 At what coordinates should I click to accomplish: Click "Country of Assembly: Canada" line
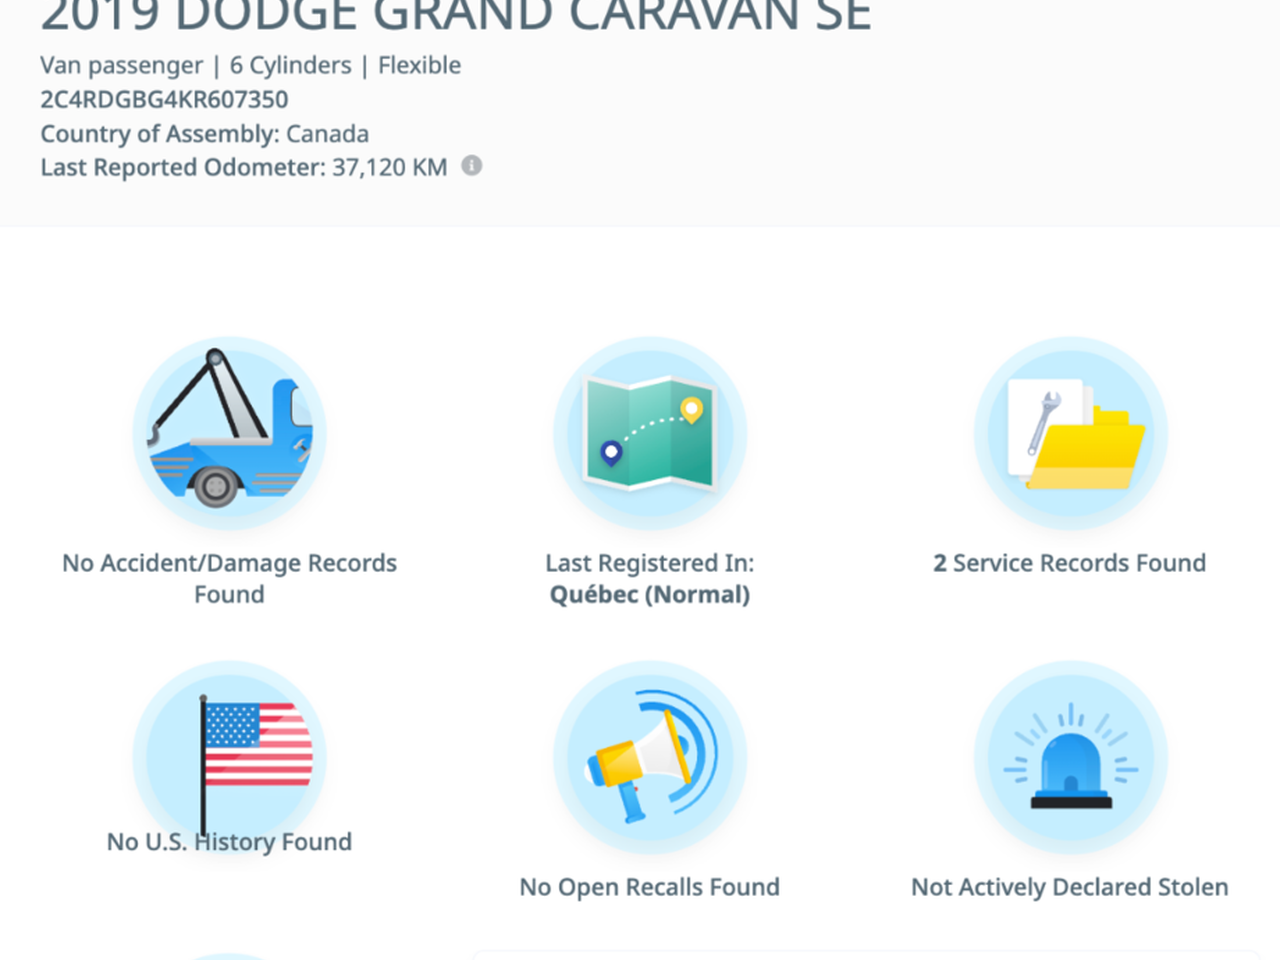204,134
